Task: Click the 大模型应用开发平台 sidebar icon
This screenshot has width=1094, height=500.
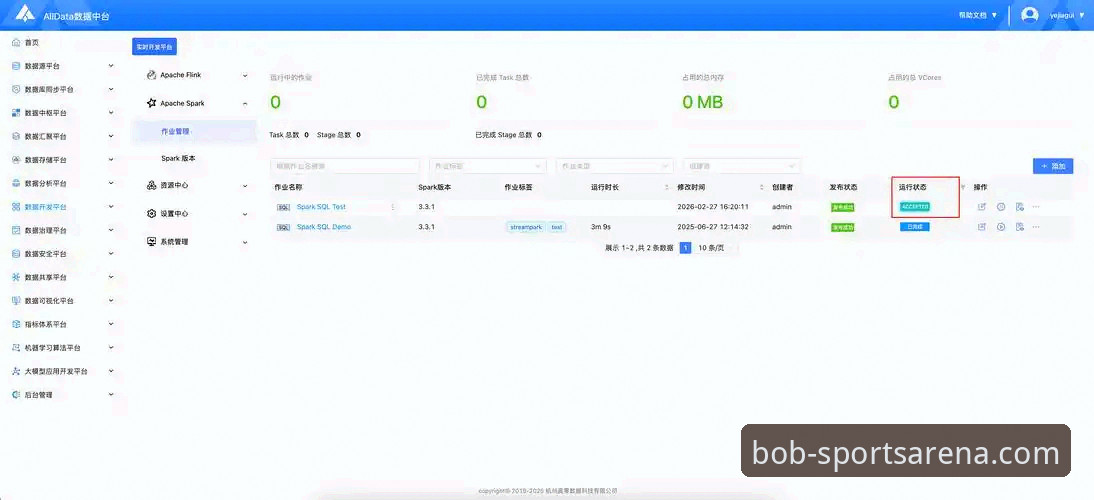Action: (x=17, y=371)
